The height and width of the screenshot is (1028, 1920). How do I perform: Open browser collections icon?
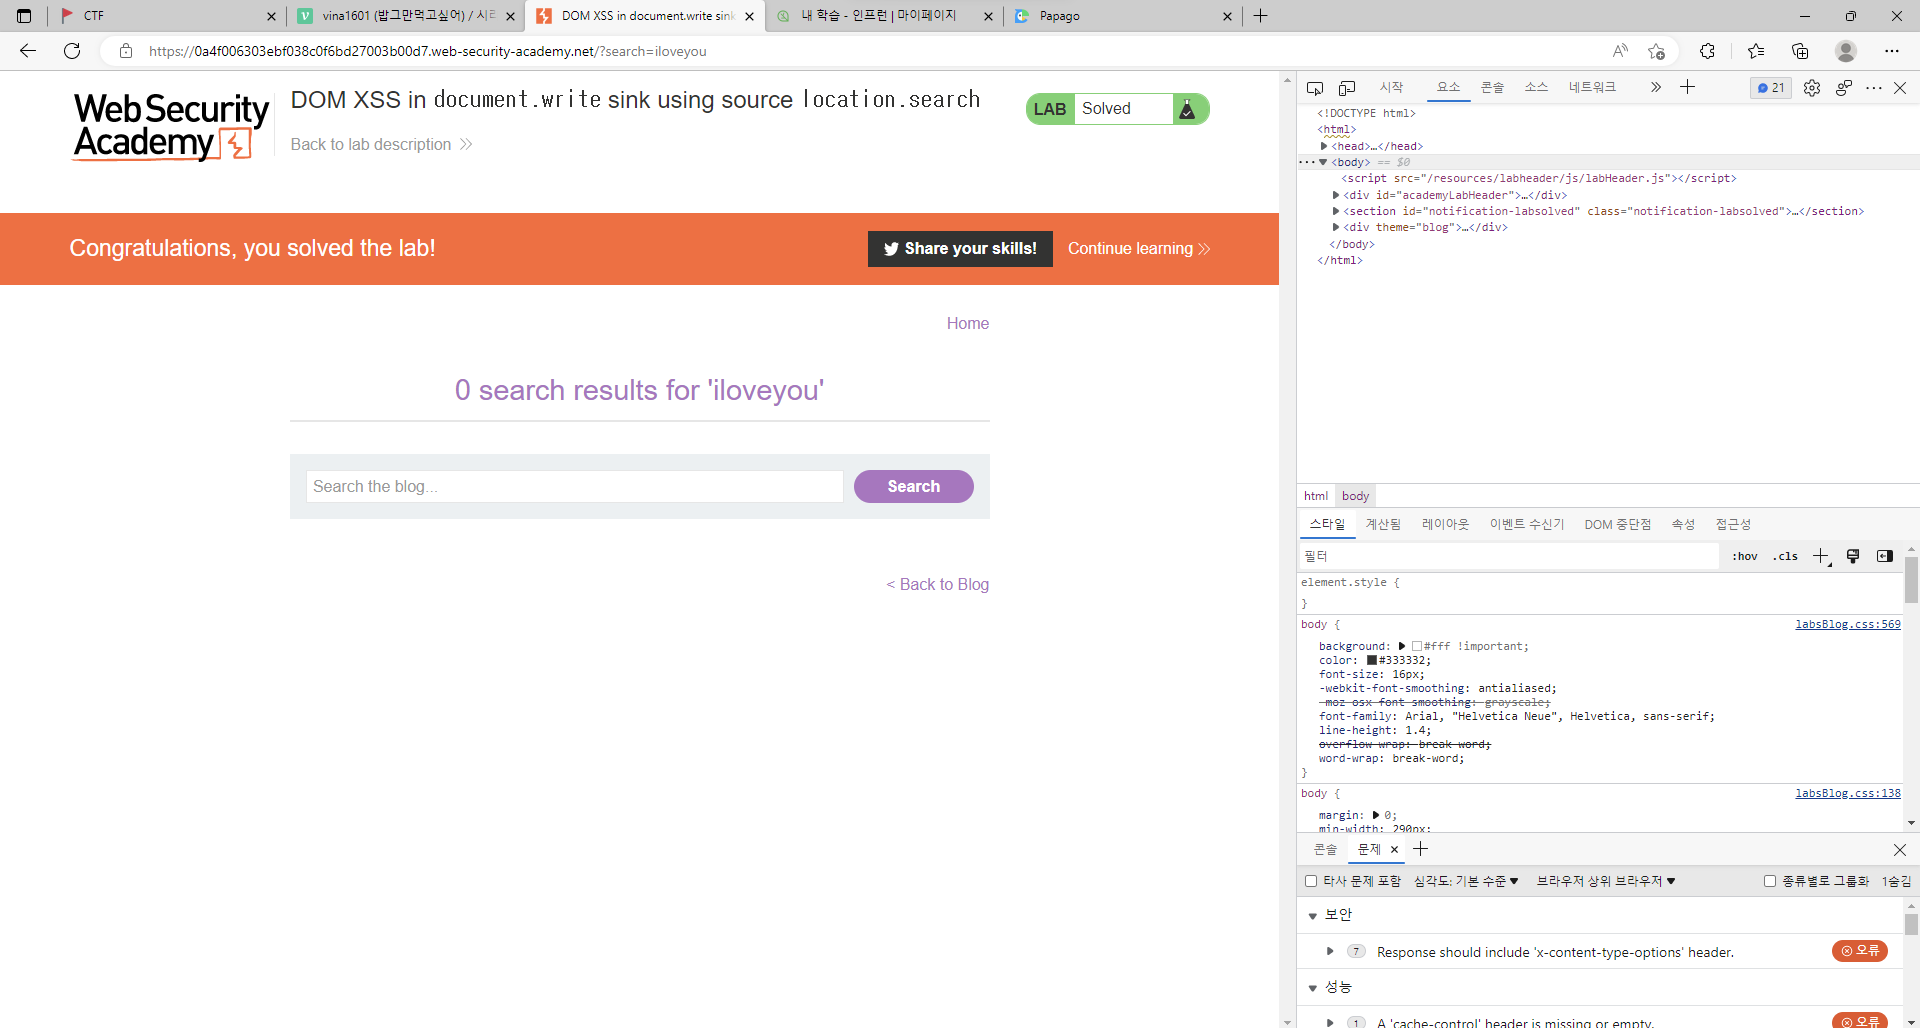pyautogui.click(x=1800, y=51)
